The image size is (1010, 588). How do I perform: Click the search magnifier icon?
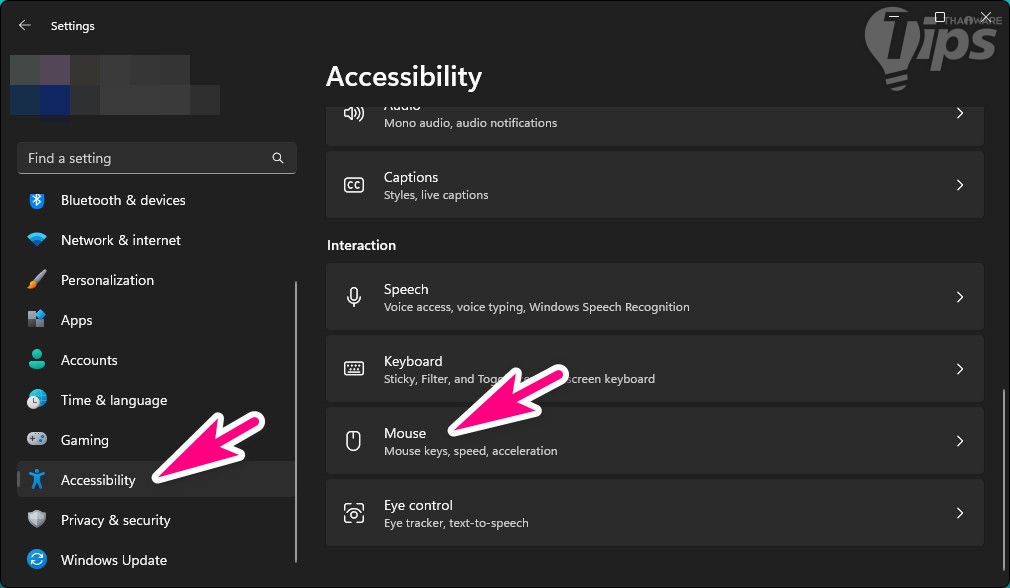[278, 158]
